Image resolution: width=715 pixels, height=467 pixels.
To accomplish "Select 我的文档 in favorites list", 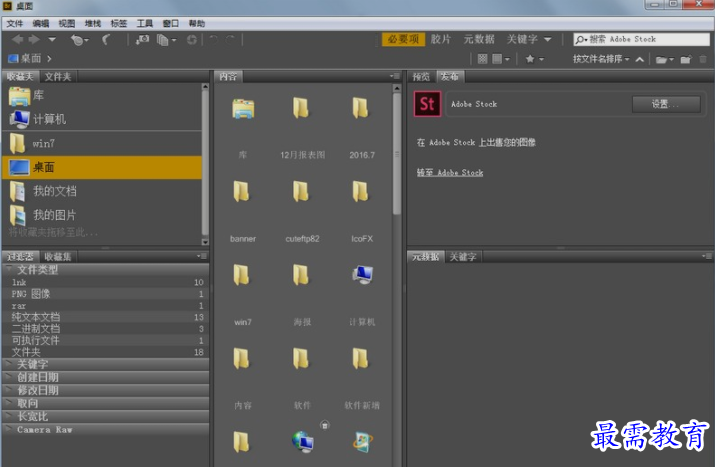I will pyautogui.click(x=102, y=191).
